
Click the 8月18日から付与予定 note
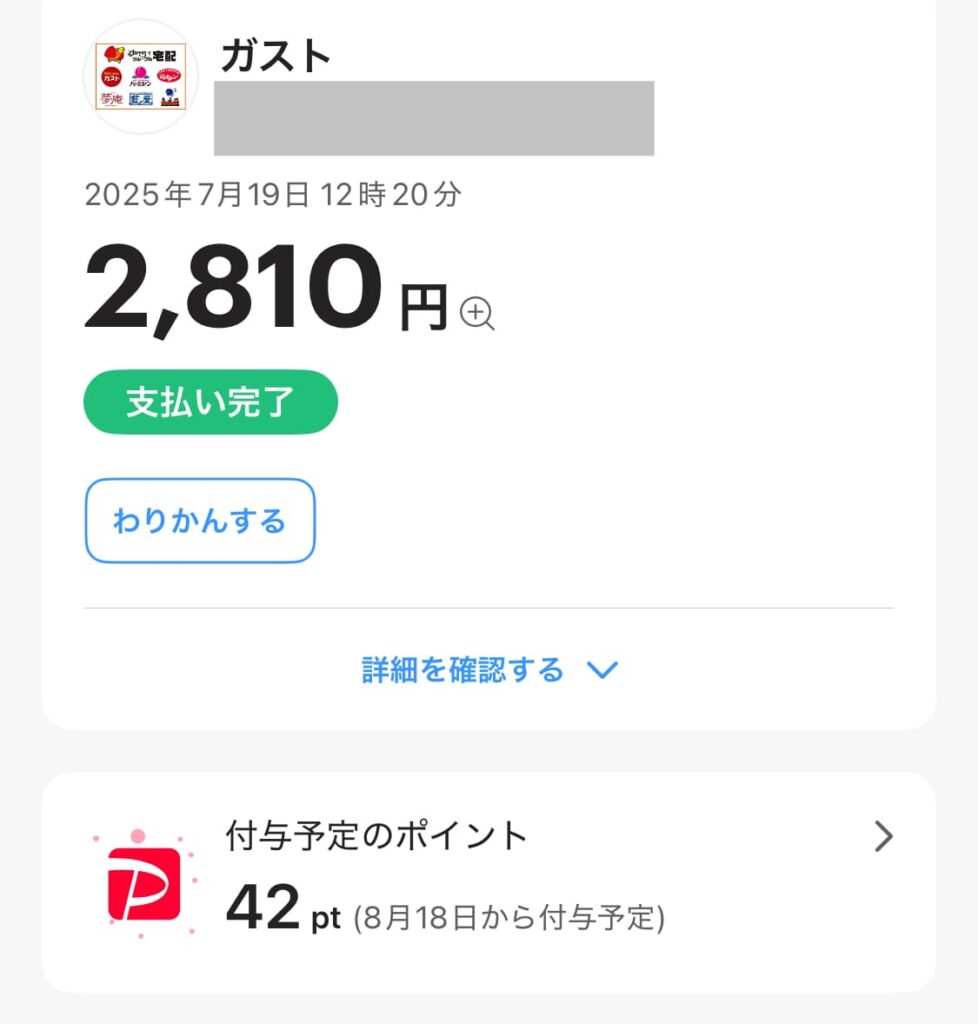[x=509, y=918]
